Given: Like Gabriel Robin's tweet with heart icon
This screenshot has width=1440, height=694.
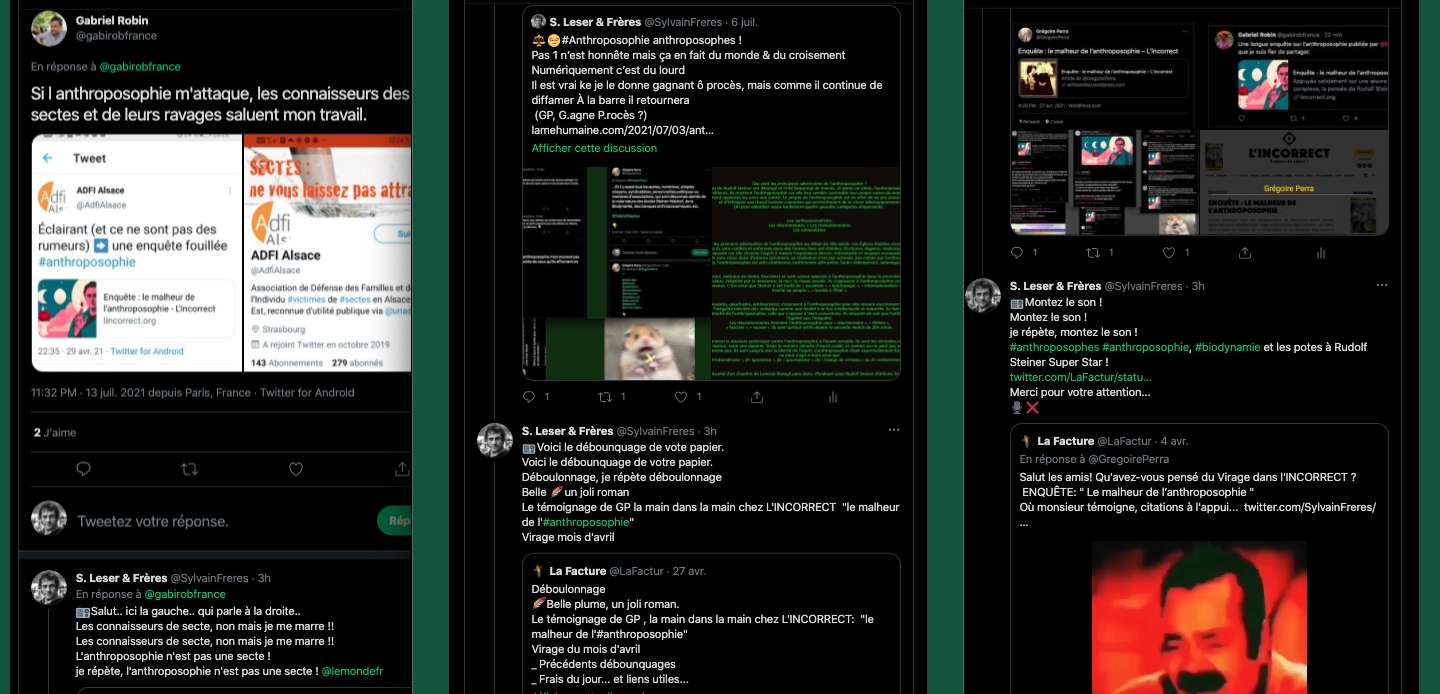Looking at the screenshot, I should pyautogui.click(x=296, y=469).
